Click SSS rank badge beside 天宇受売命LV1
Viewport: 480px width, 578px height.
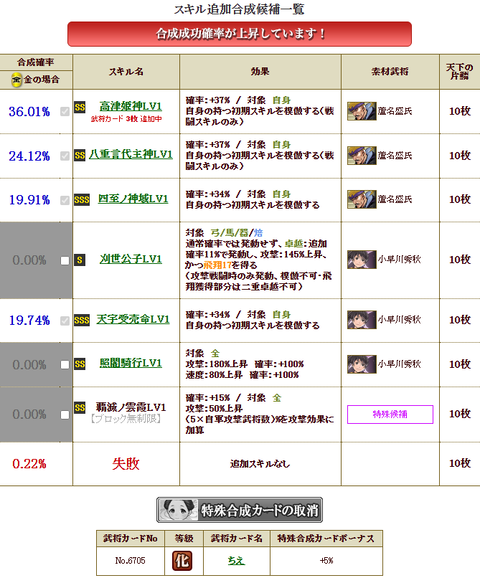pyautogui.click(x=82, y=320)
